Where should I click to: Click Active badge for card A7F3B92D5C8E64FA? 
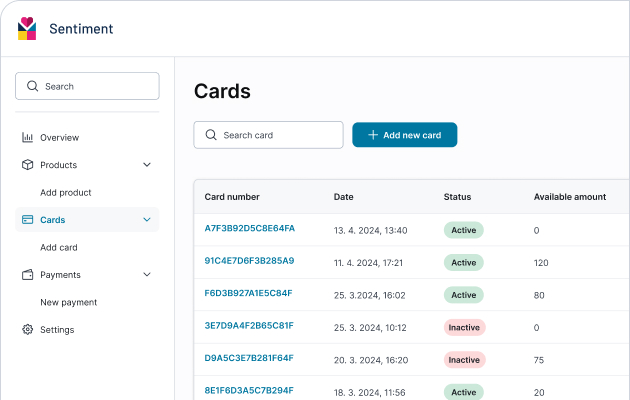464,230
